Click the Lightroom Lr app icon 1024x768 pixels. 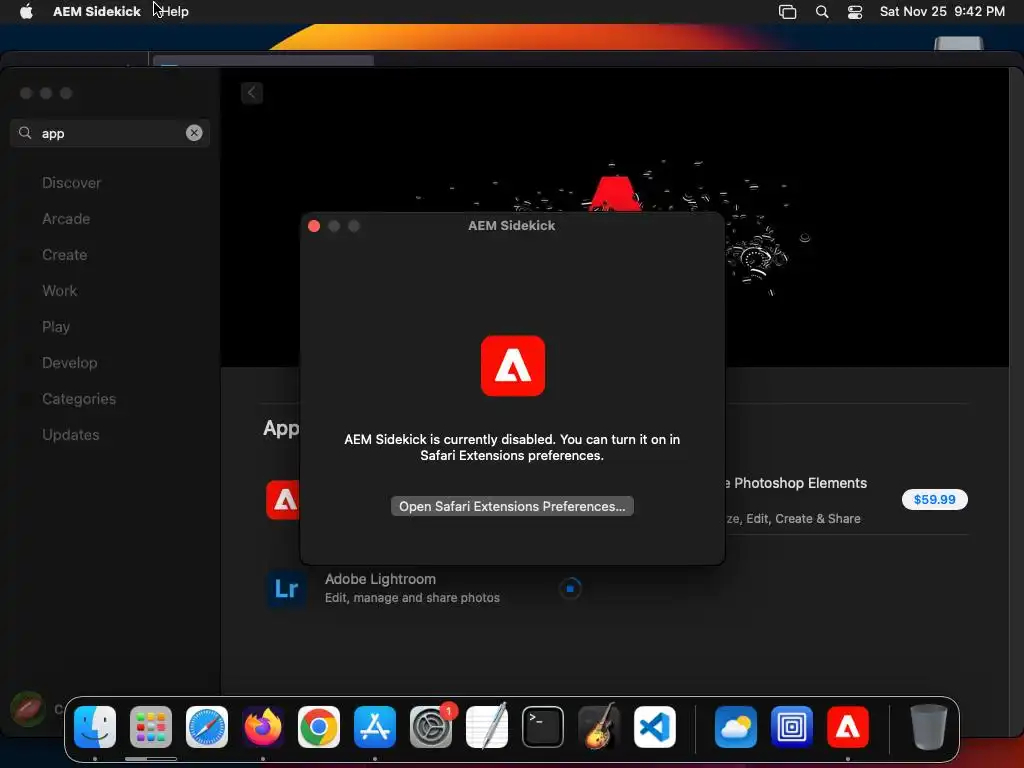tap(287, 588)
